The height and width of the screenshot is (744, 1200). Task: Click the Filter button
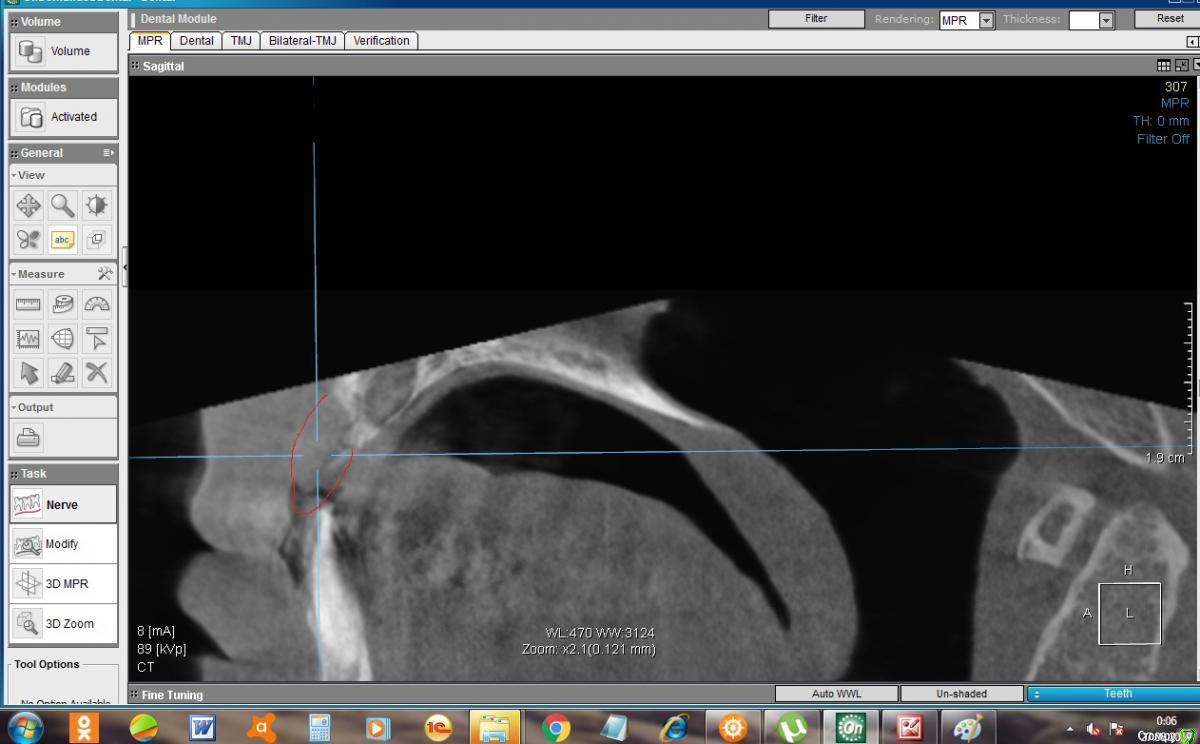click(x=816, y=19)
